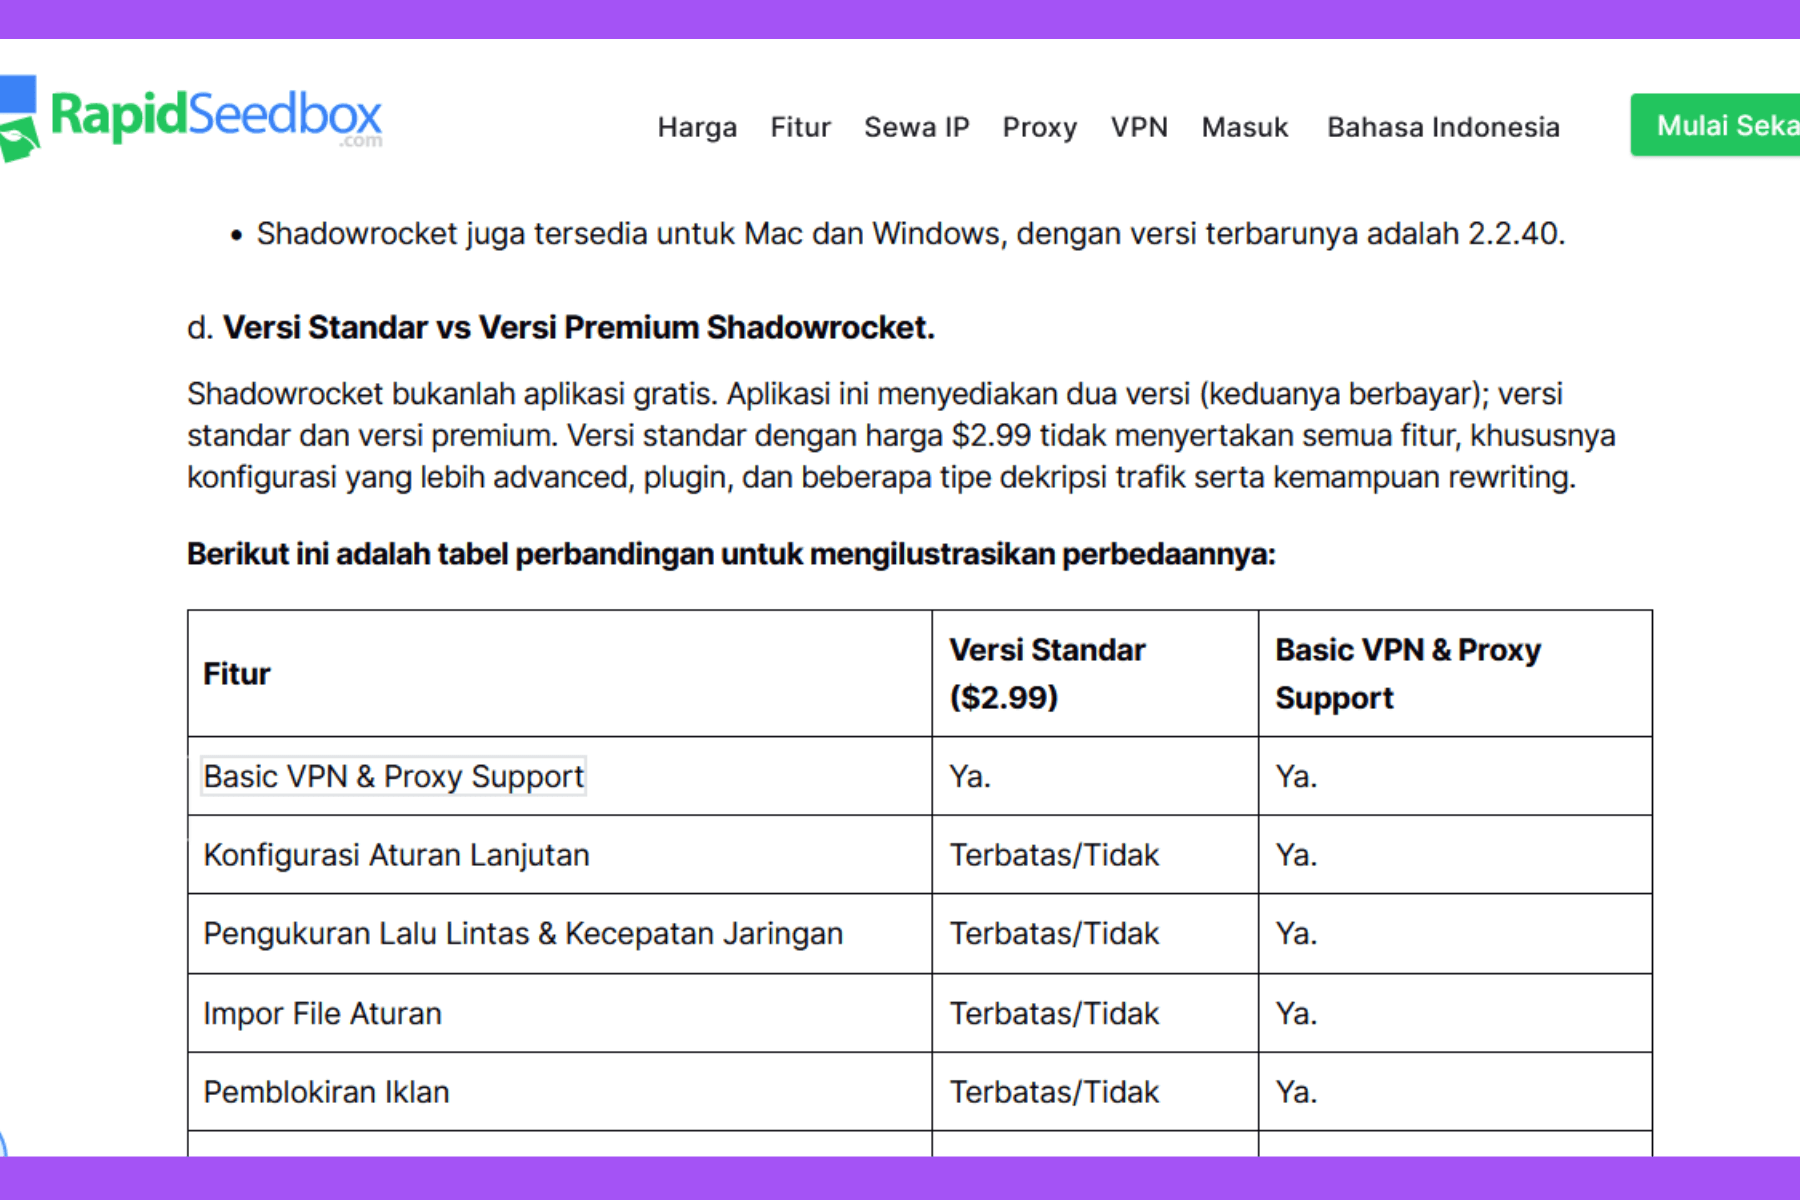Go to Sewa IP page
1800x1200 pixels.
coord(917,127)
